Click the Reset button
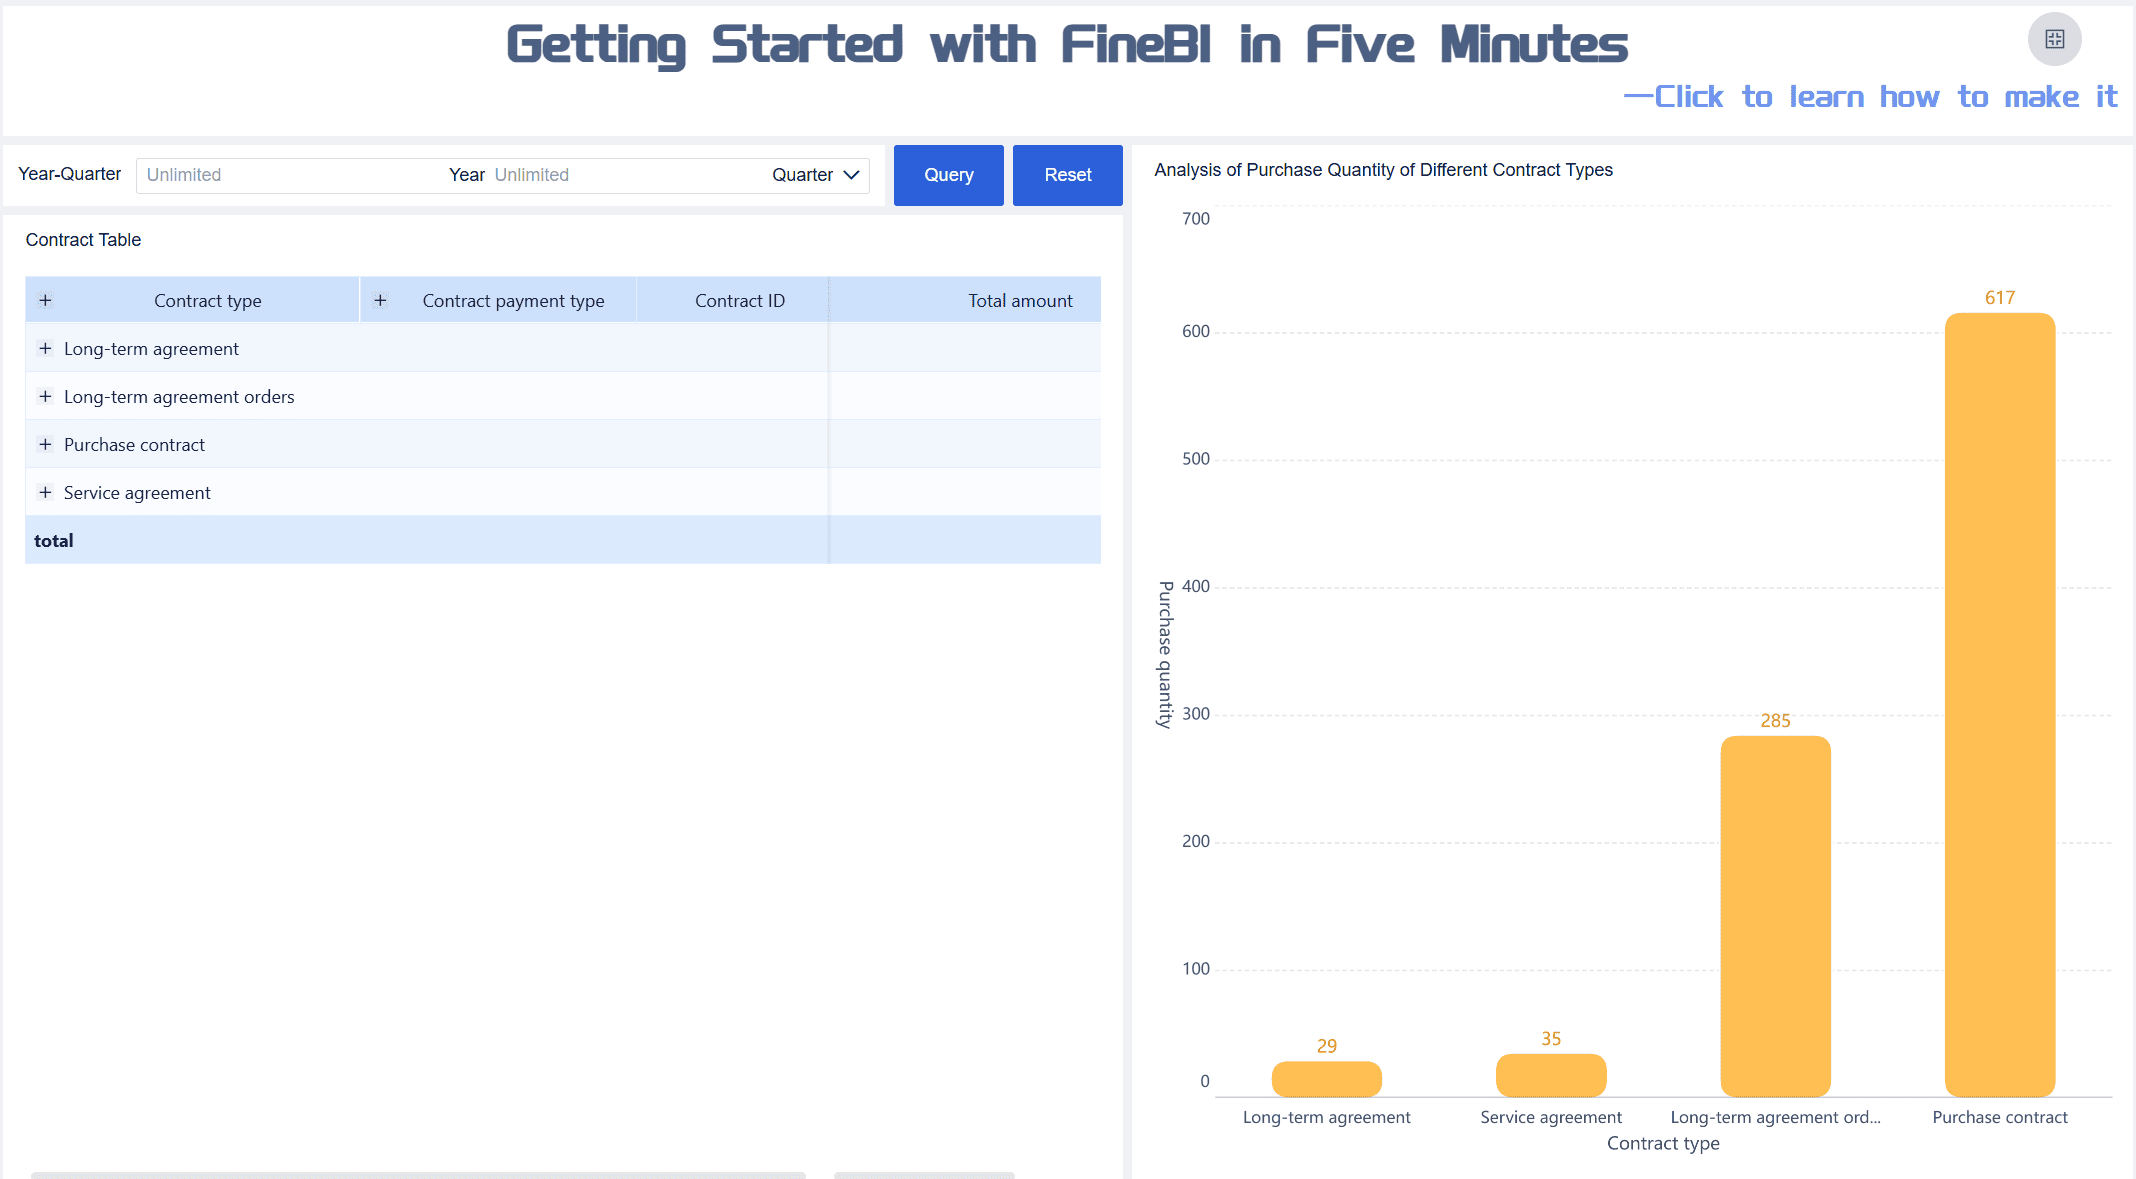2136x1179 pixels. coord(1067,175)
